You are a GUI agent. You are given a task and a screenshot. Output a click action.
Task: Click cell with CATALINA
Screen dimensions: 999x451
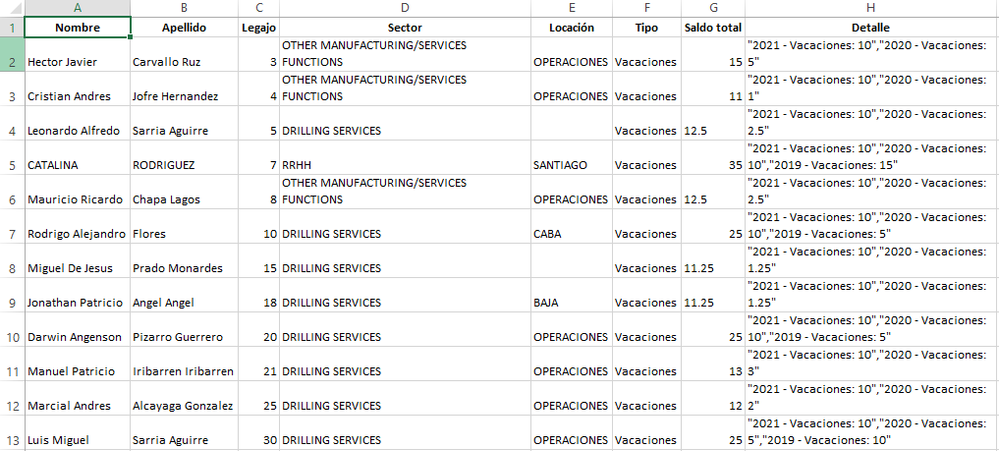[x=78, y=157]
